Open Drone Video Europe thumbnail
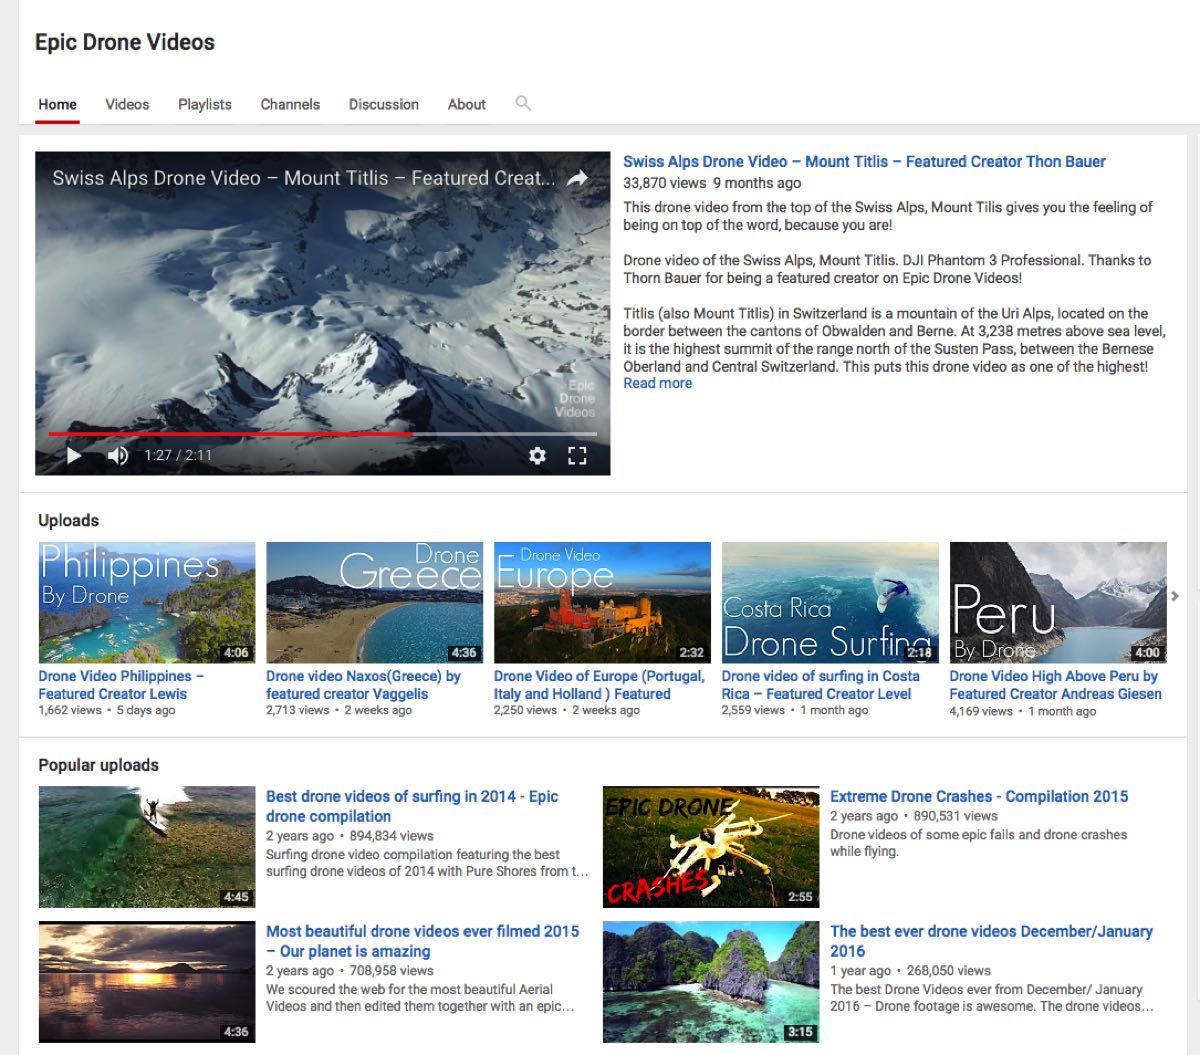 (x=602, y=602)
